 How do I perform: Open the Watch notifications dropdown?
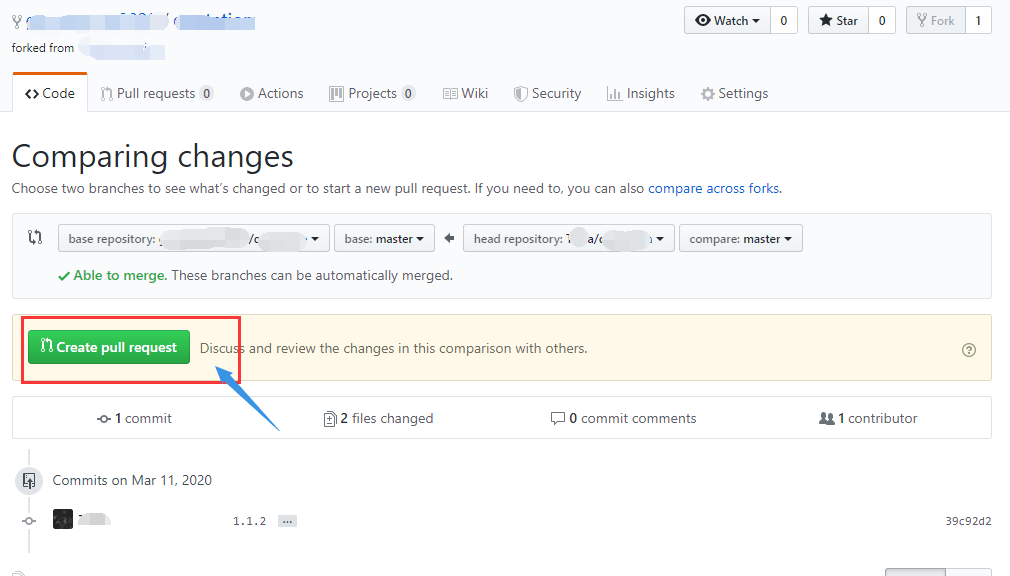(x=727, y=20)
